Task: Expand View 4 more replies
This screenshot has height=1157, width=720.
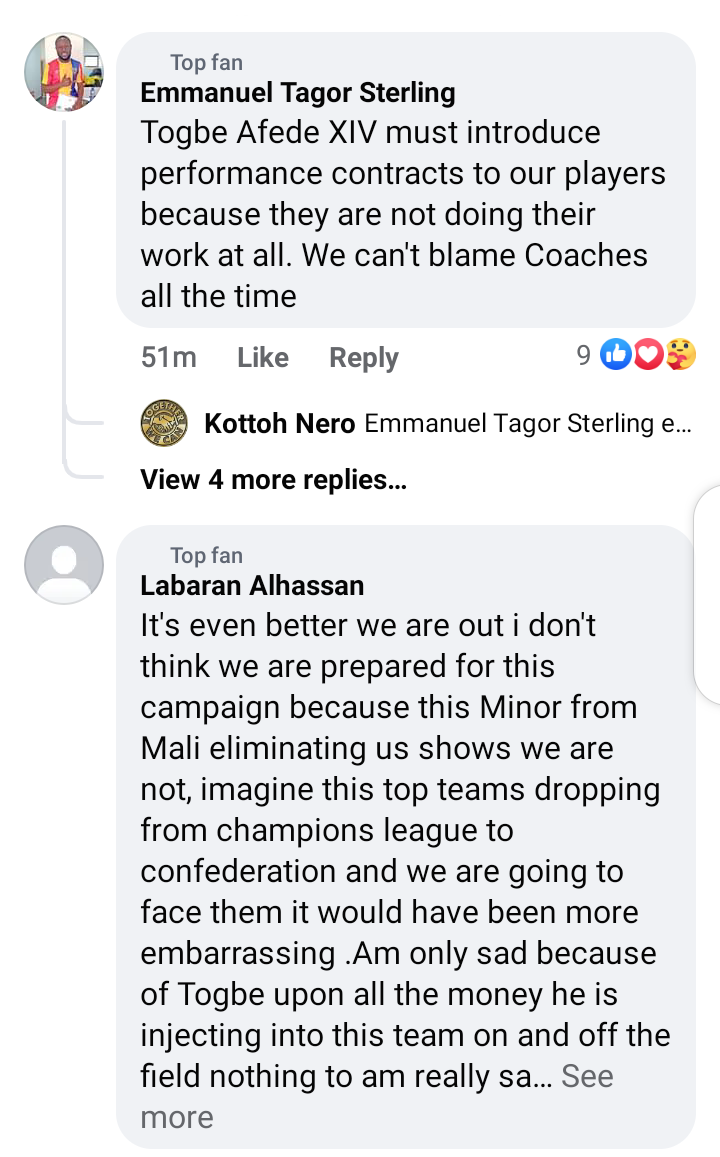Action: tap(273, 480)
